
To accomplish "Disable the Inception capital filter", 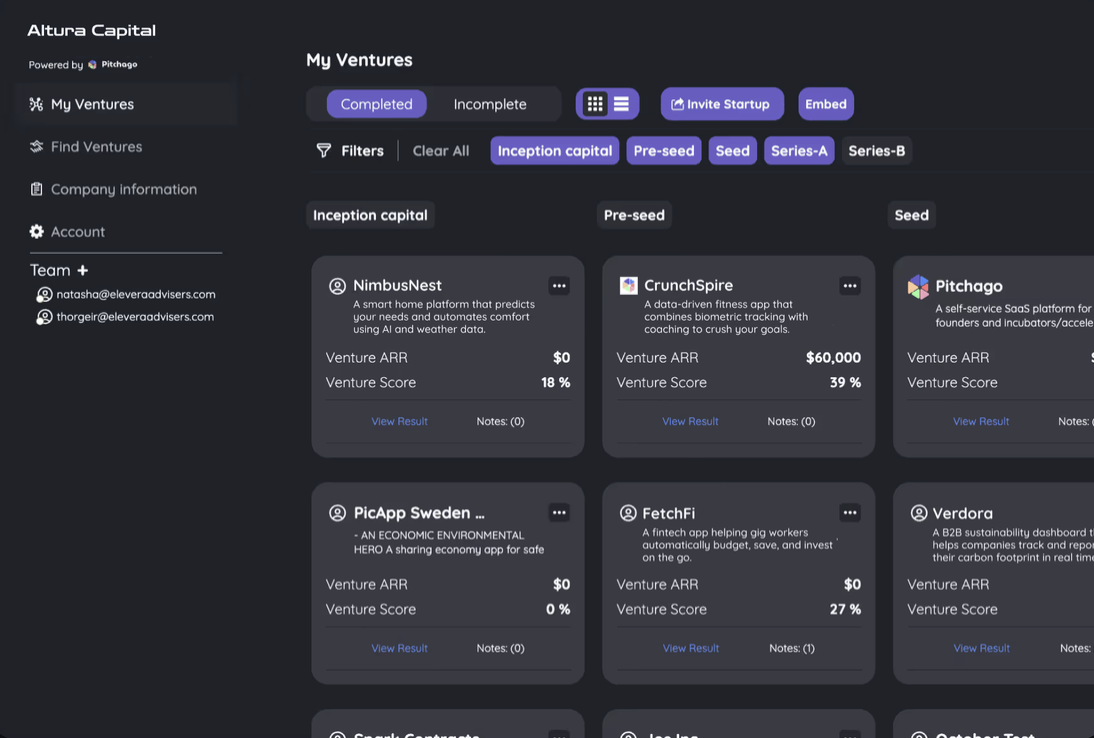I will point(554,150).
